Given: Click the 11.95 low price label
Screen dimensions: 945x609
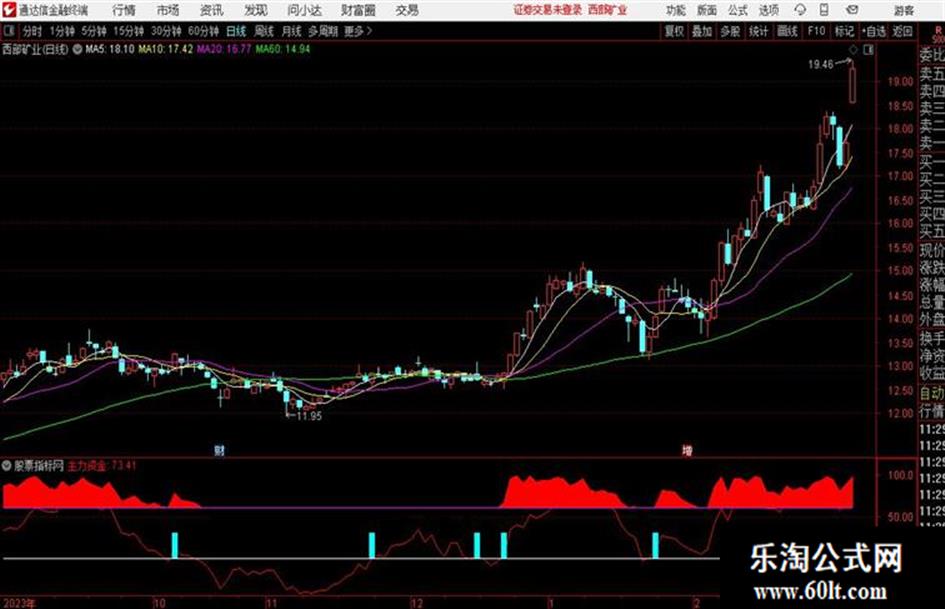Looking at the screenshot, I should pos(309,415).
